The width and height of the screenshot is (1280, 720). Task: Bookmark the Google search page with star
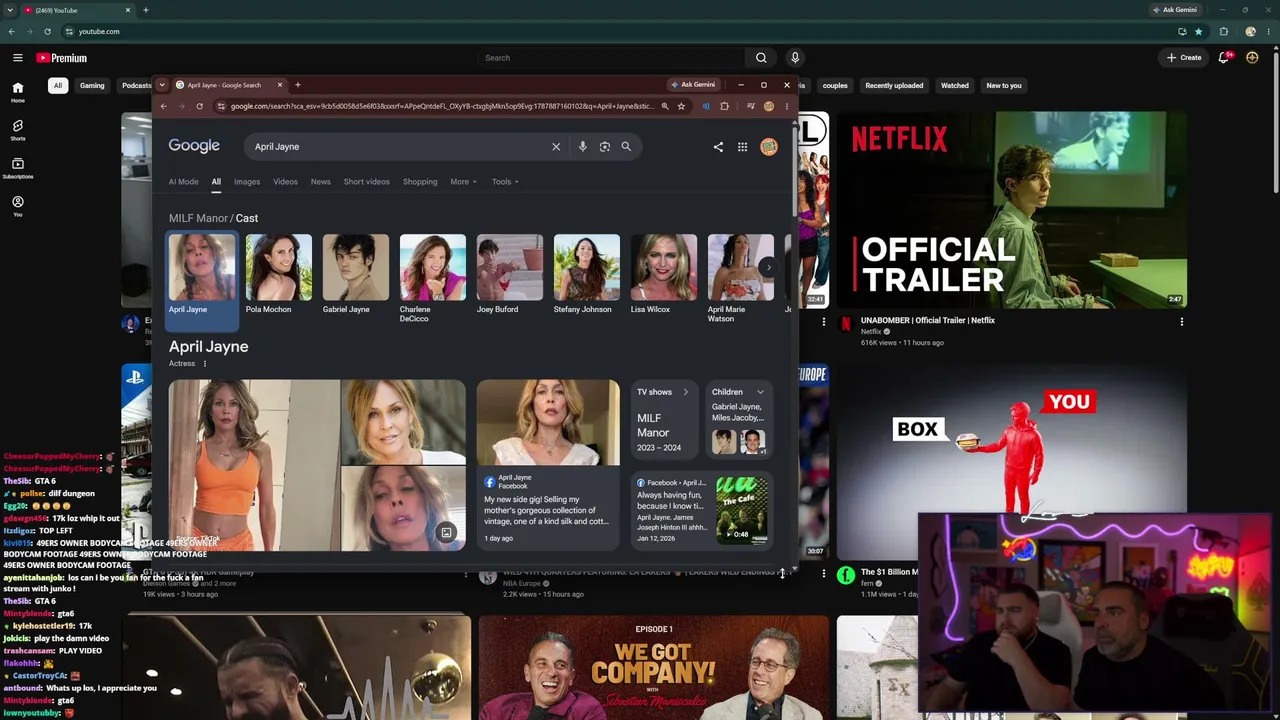coord(681,106)
